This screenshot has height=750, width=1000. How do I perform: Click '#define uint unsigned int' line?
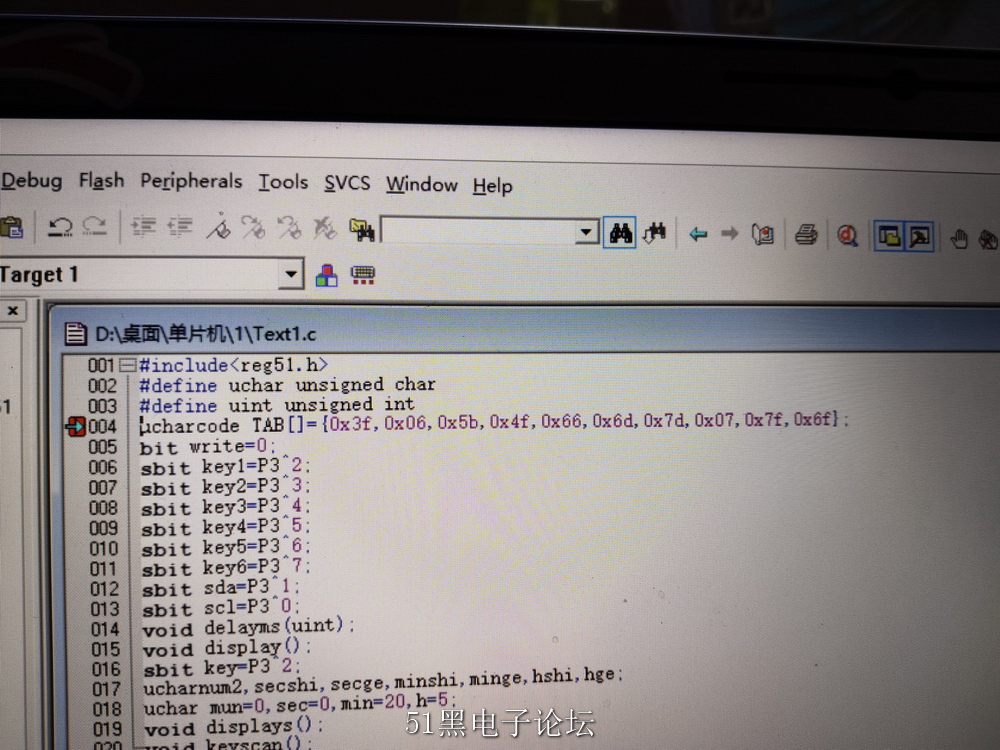277,405
